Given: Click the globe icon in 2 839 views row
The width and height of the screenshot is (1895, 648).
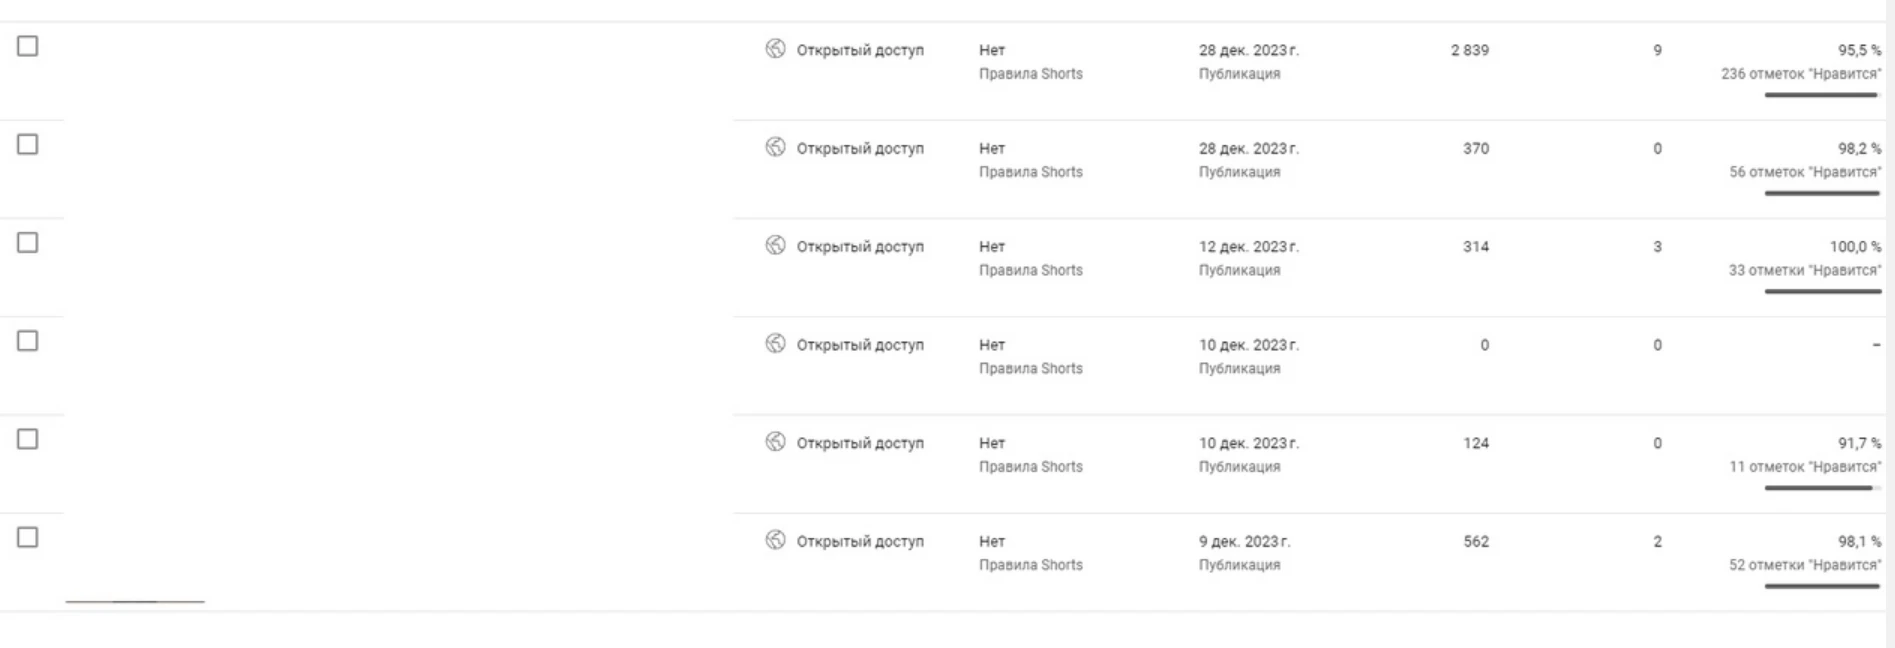Looking at the screenshot, I should (x=775, y=48).
